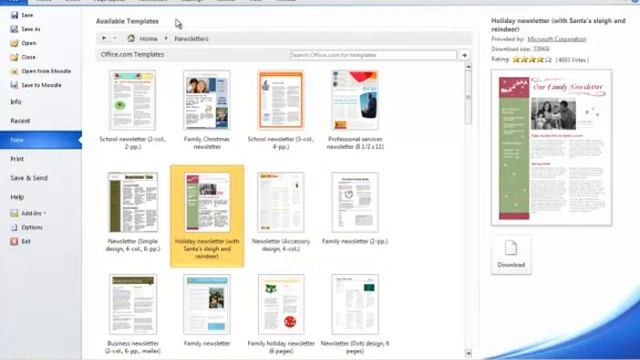
Task: Click the large Our Family Newsletter preview
Action: 551,147
